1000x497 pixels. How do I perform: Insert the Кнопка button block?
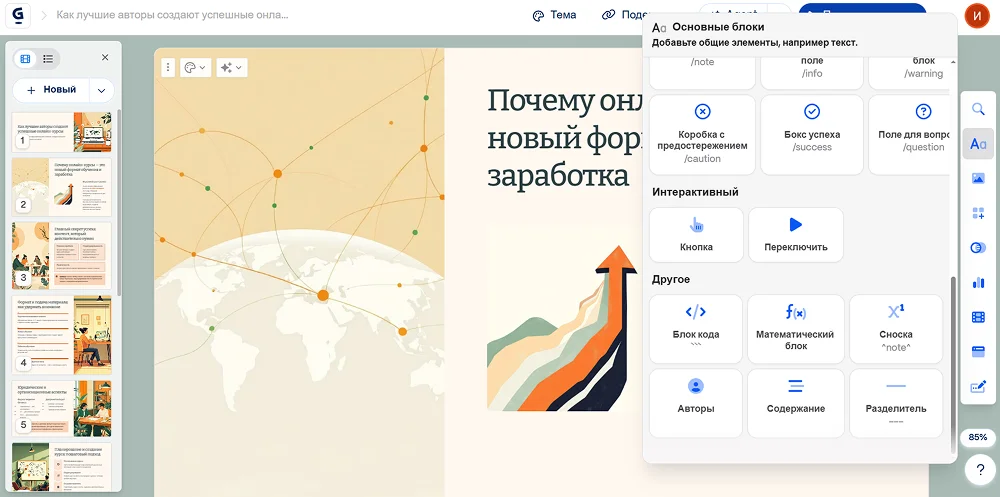[x=696, y=234]
